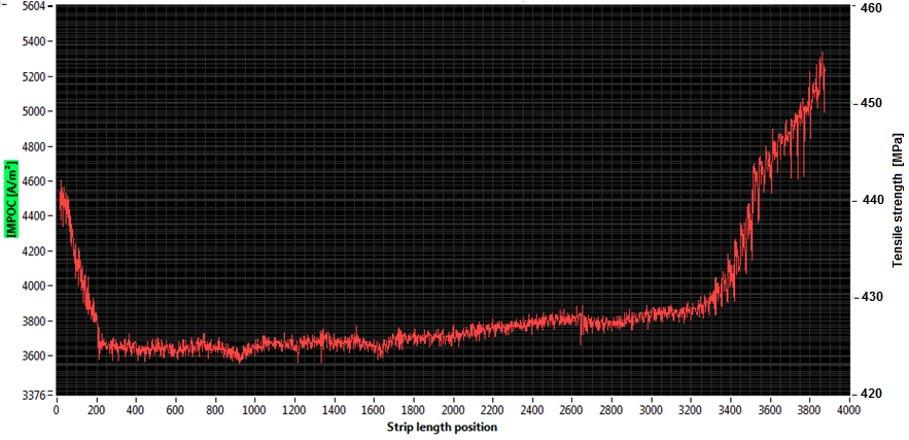Click the 430 tick label on right axis
The width and height of the screenshot is (909, 440).
870,298
